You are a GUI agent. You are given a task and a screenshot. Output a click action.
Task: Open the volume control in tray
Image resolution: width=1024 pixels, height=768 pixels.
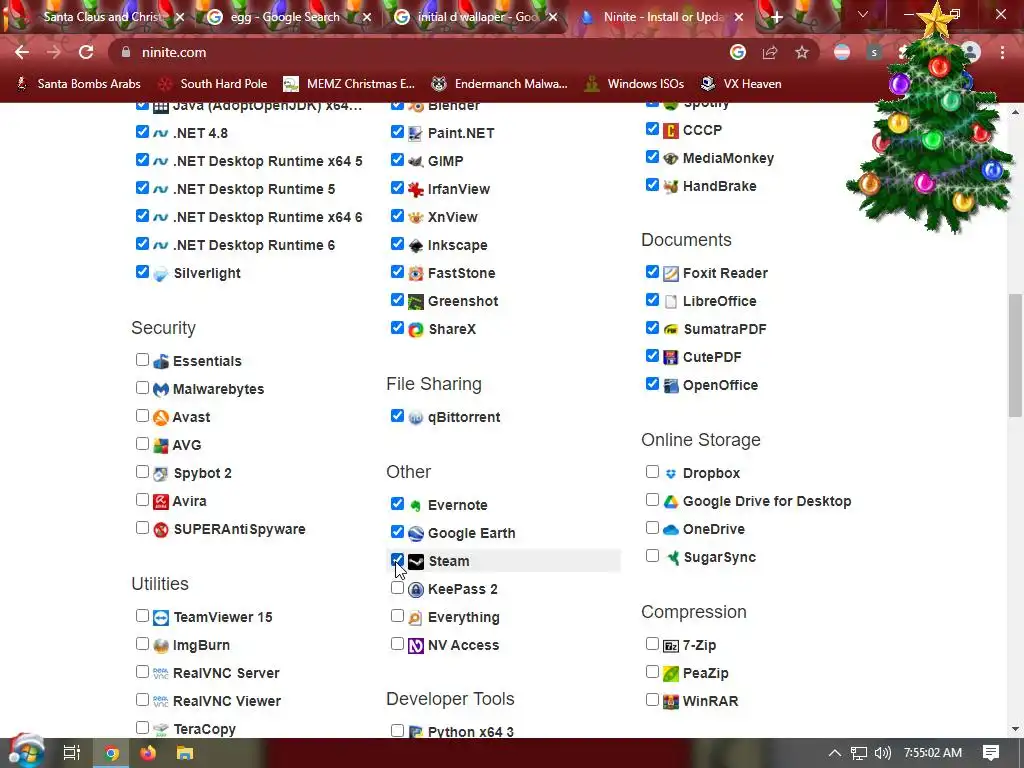[882, 753]
